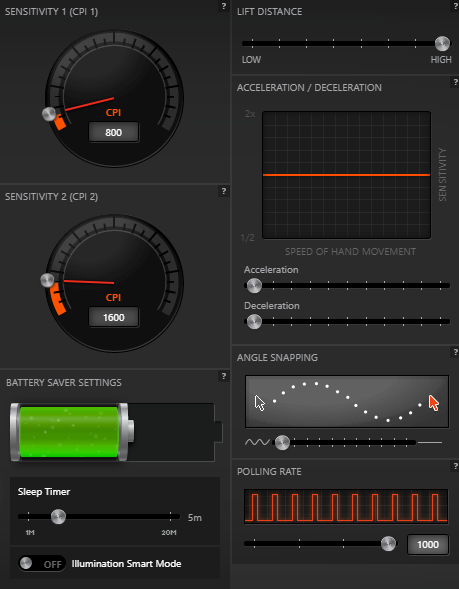The image size is (459, 589).
Task: Click the Deceleration slider handle
Action: pos(254,322)
